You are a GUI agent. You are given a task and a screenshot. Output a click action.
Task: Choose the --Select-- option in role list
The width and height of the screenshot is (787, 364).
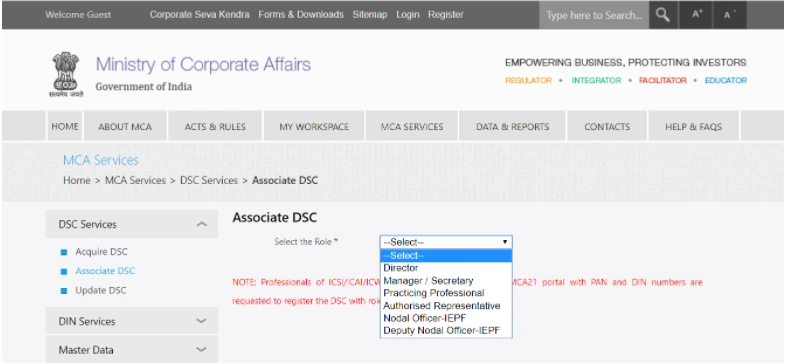[x=446, y=256]
